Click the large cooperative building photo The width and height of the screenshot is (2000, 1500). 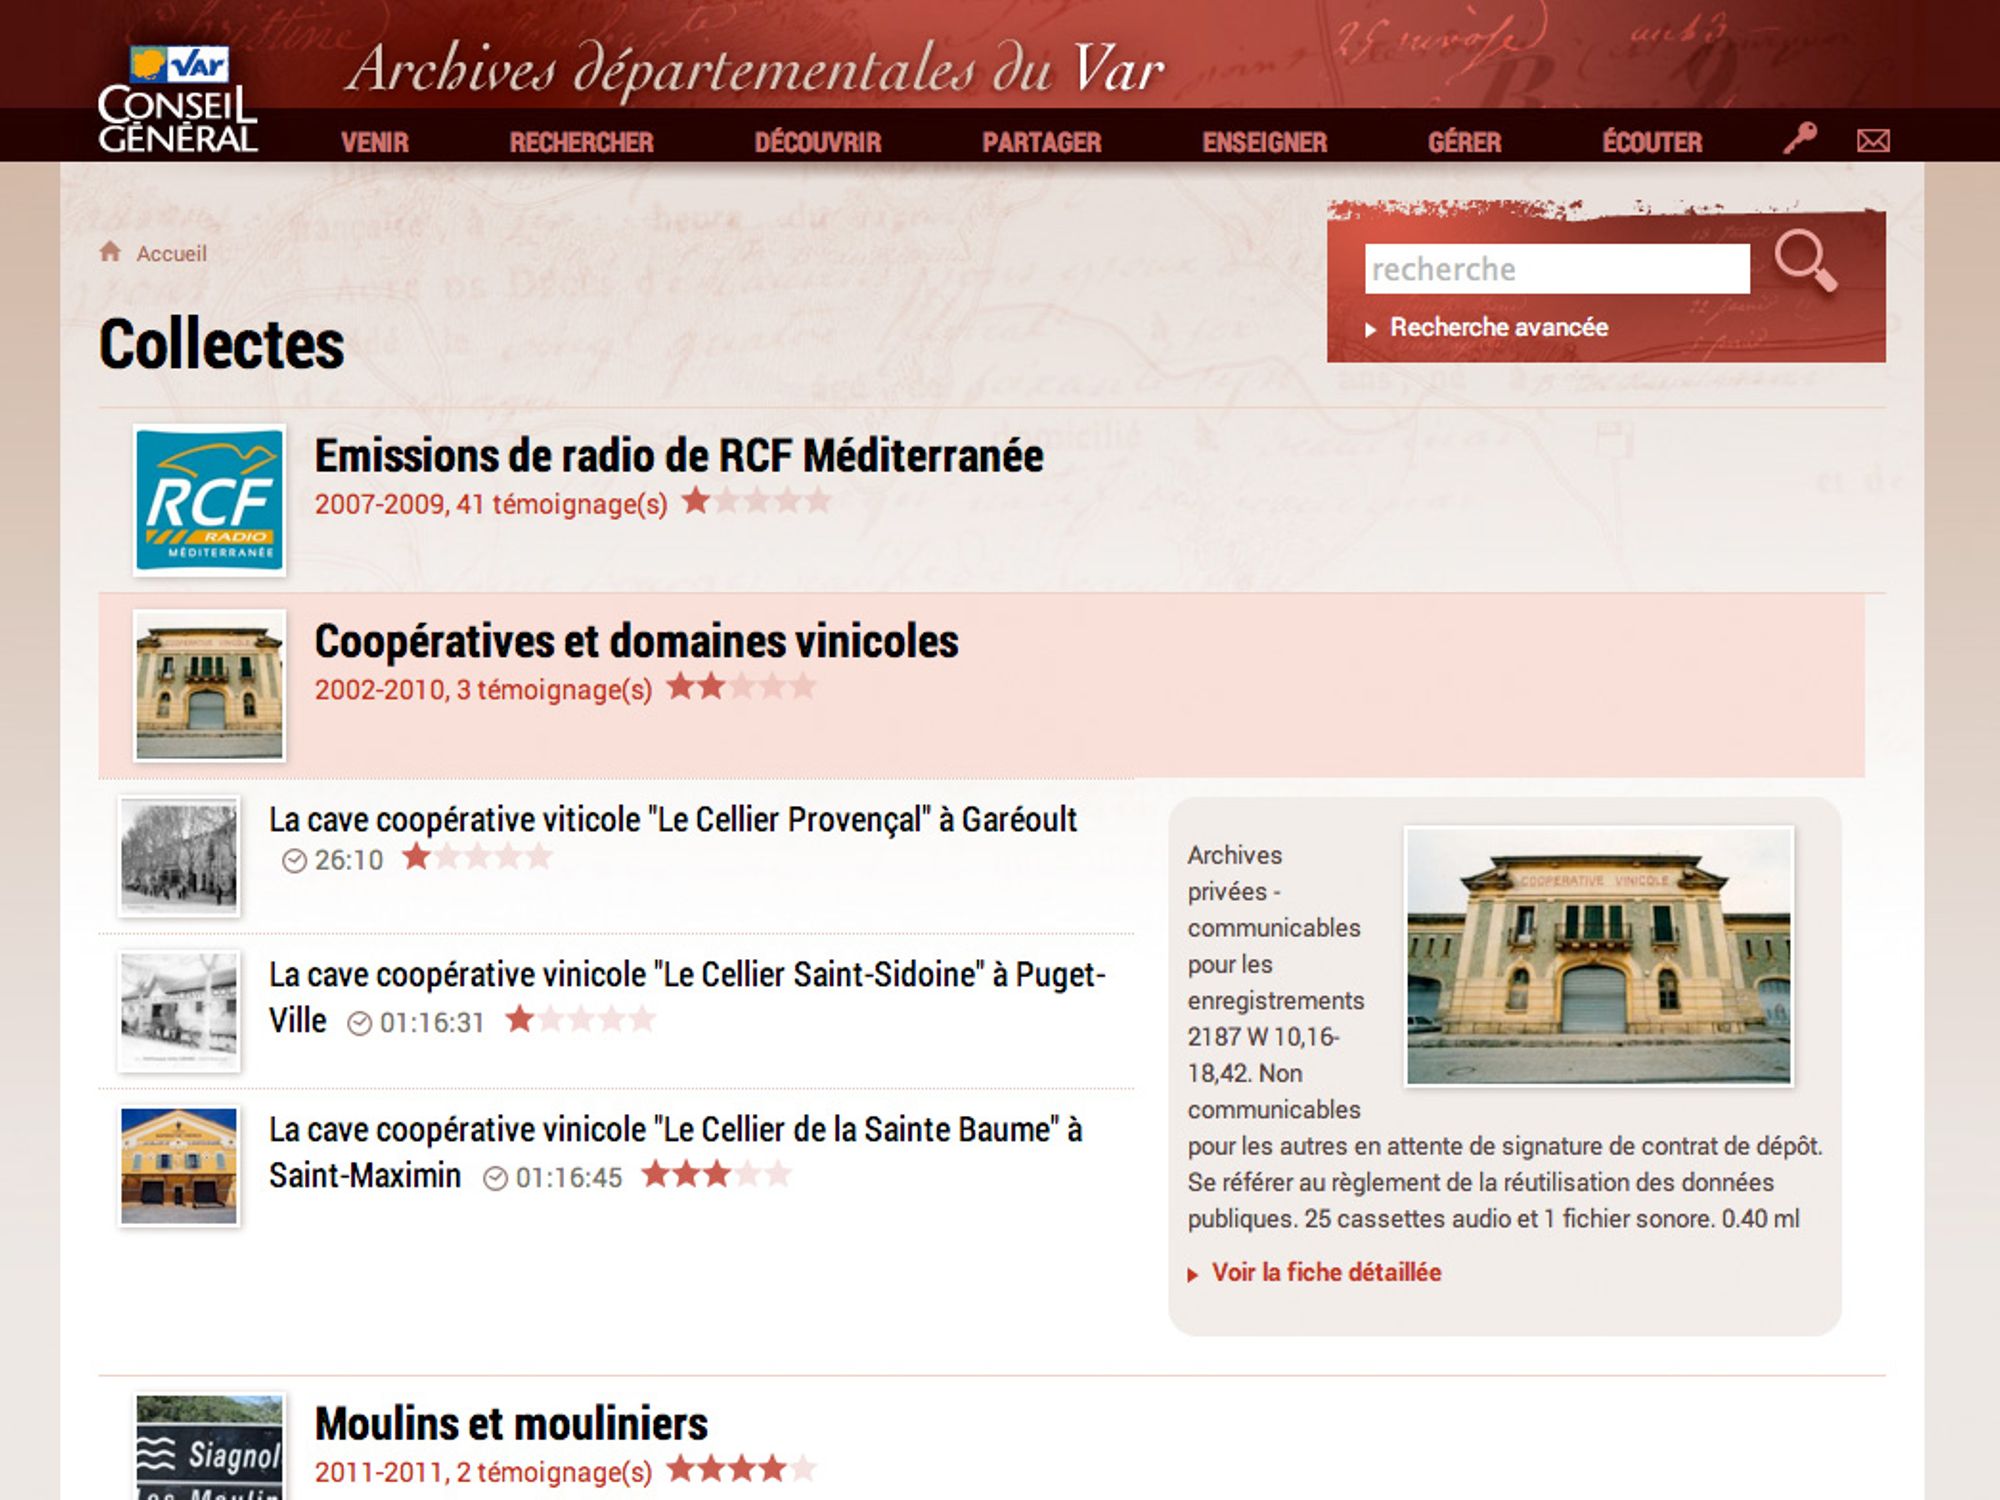[1598, 956]
